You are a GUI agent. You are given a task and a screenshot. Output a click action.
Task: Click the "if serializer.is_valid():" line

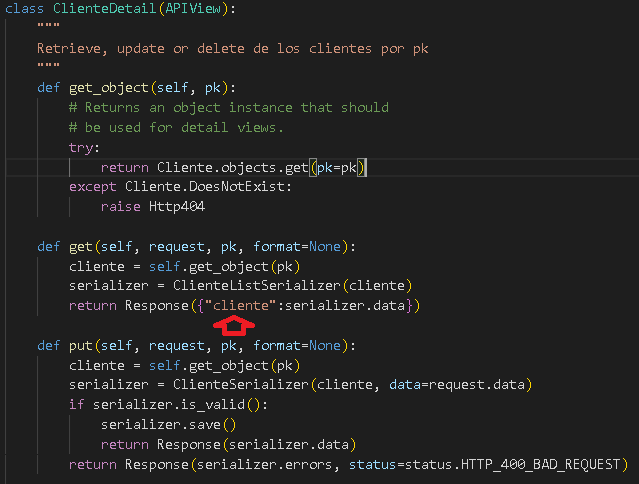click(168, 405)
